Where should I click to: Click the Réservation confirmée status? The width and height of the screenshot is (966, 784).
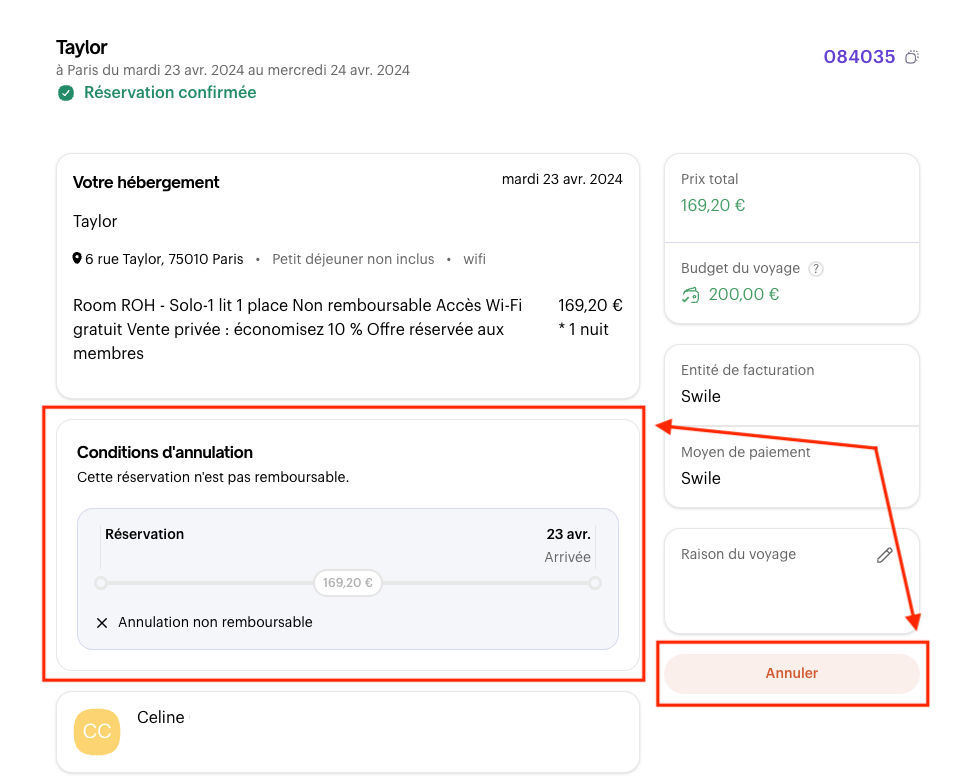click(x=170, y=92)
